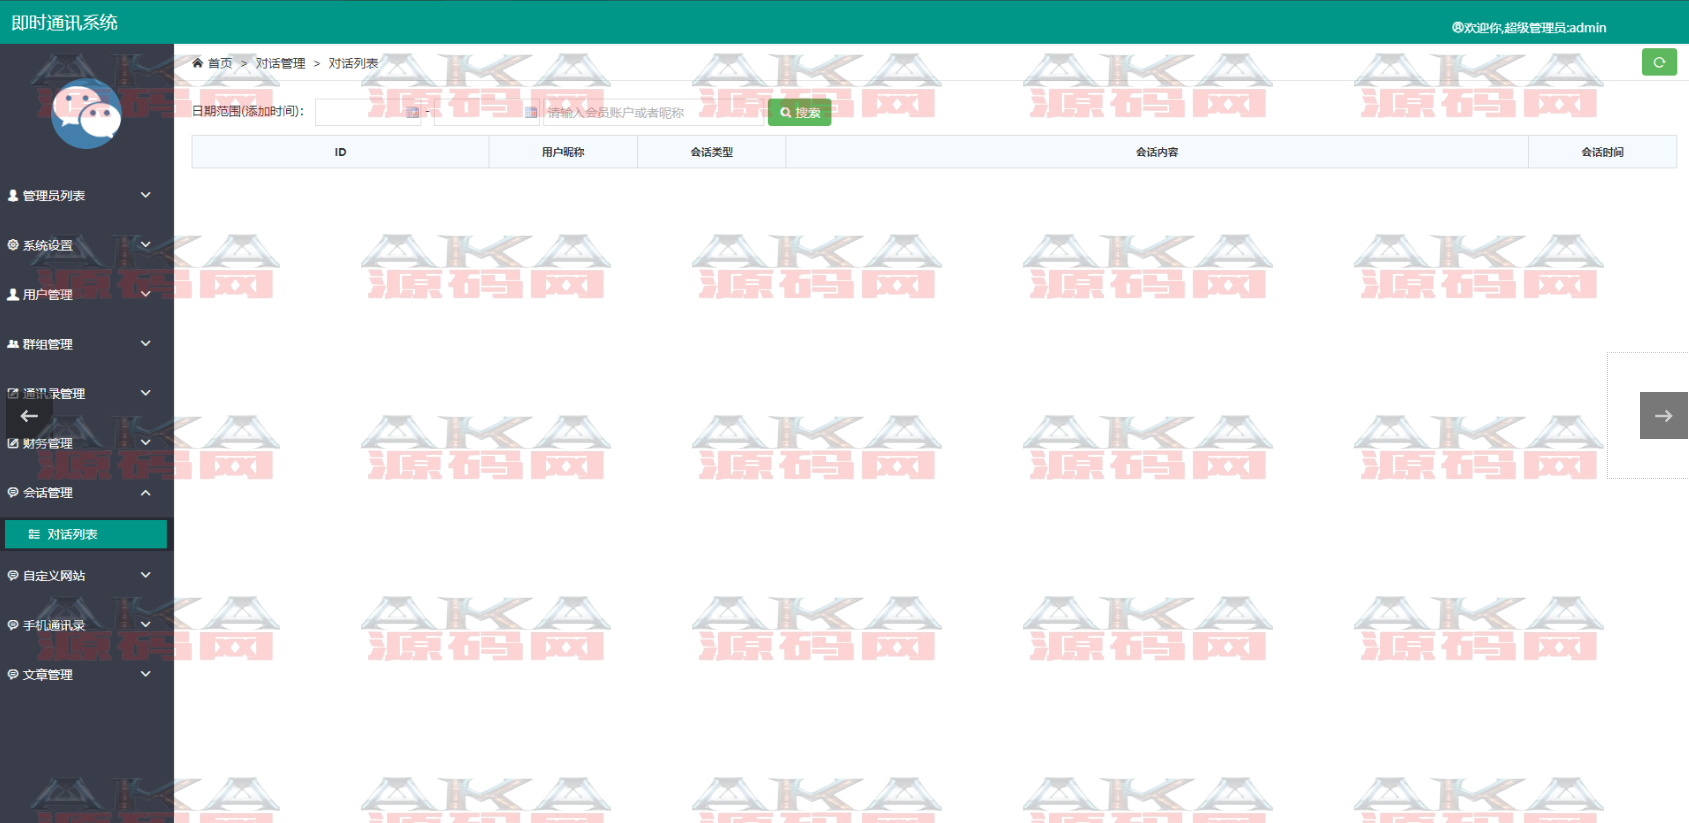Click the right arrow navigation button
Screen dimensions: 1689x823
click(1663, 415)
